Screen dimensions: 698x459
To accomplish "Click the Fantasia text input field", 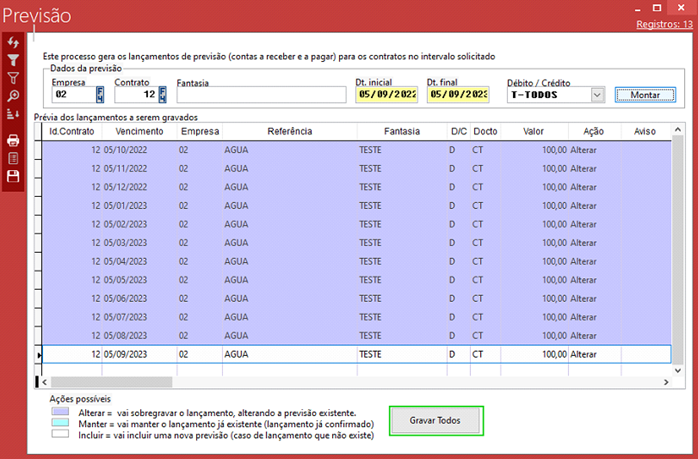I will coord(261,95).
